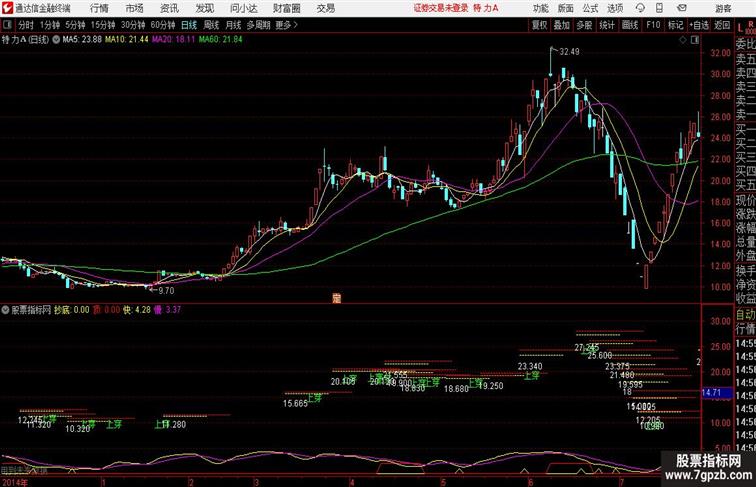The width and height of the screenshot is (756, 487).
Task: Click the 9.70 low price label
Action: [166, 291]
